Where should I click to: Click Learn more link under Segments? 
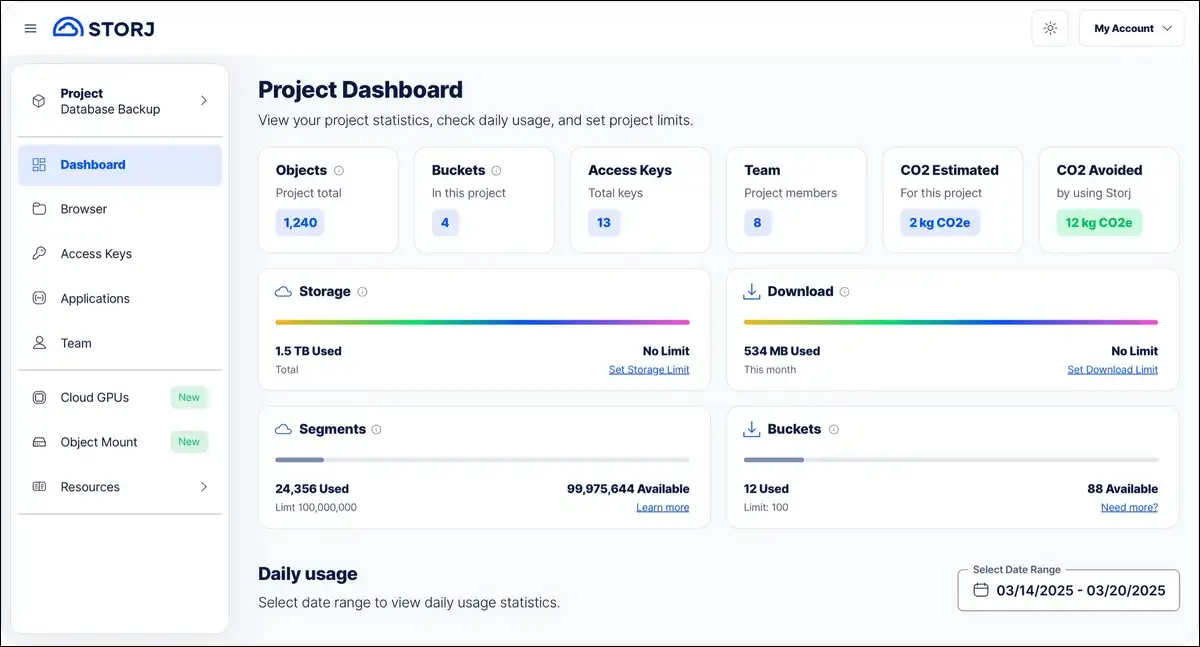[663, 508]
